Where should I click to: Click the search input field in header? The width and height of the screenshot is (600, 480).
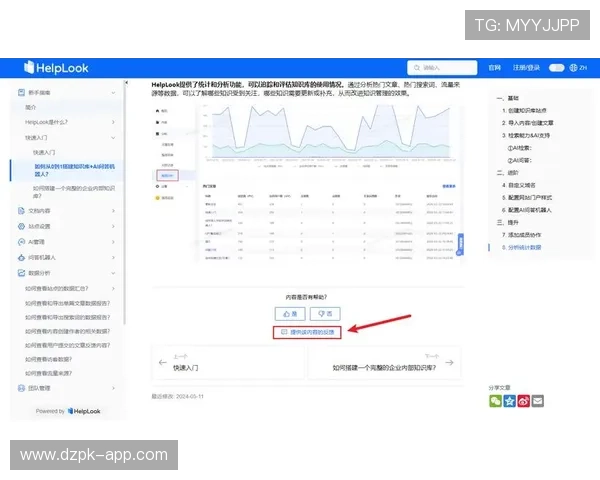pyautogui.click(x=442, y=68)
